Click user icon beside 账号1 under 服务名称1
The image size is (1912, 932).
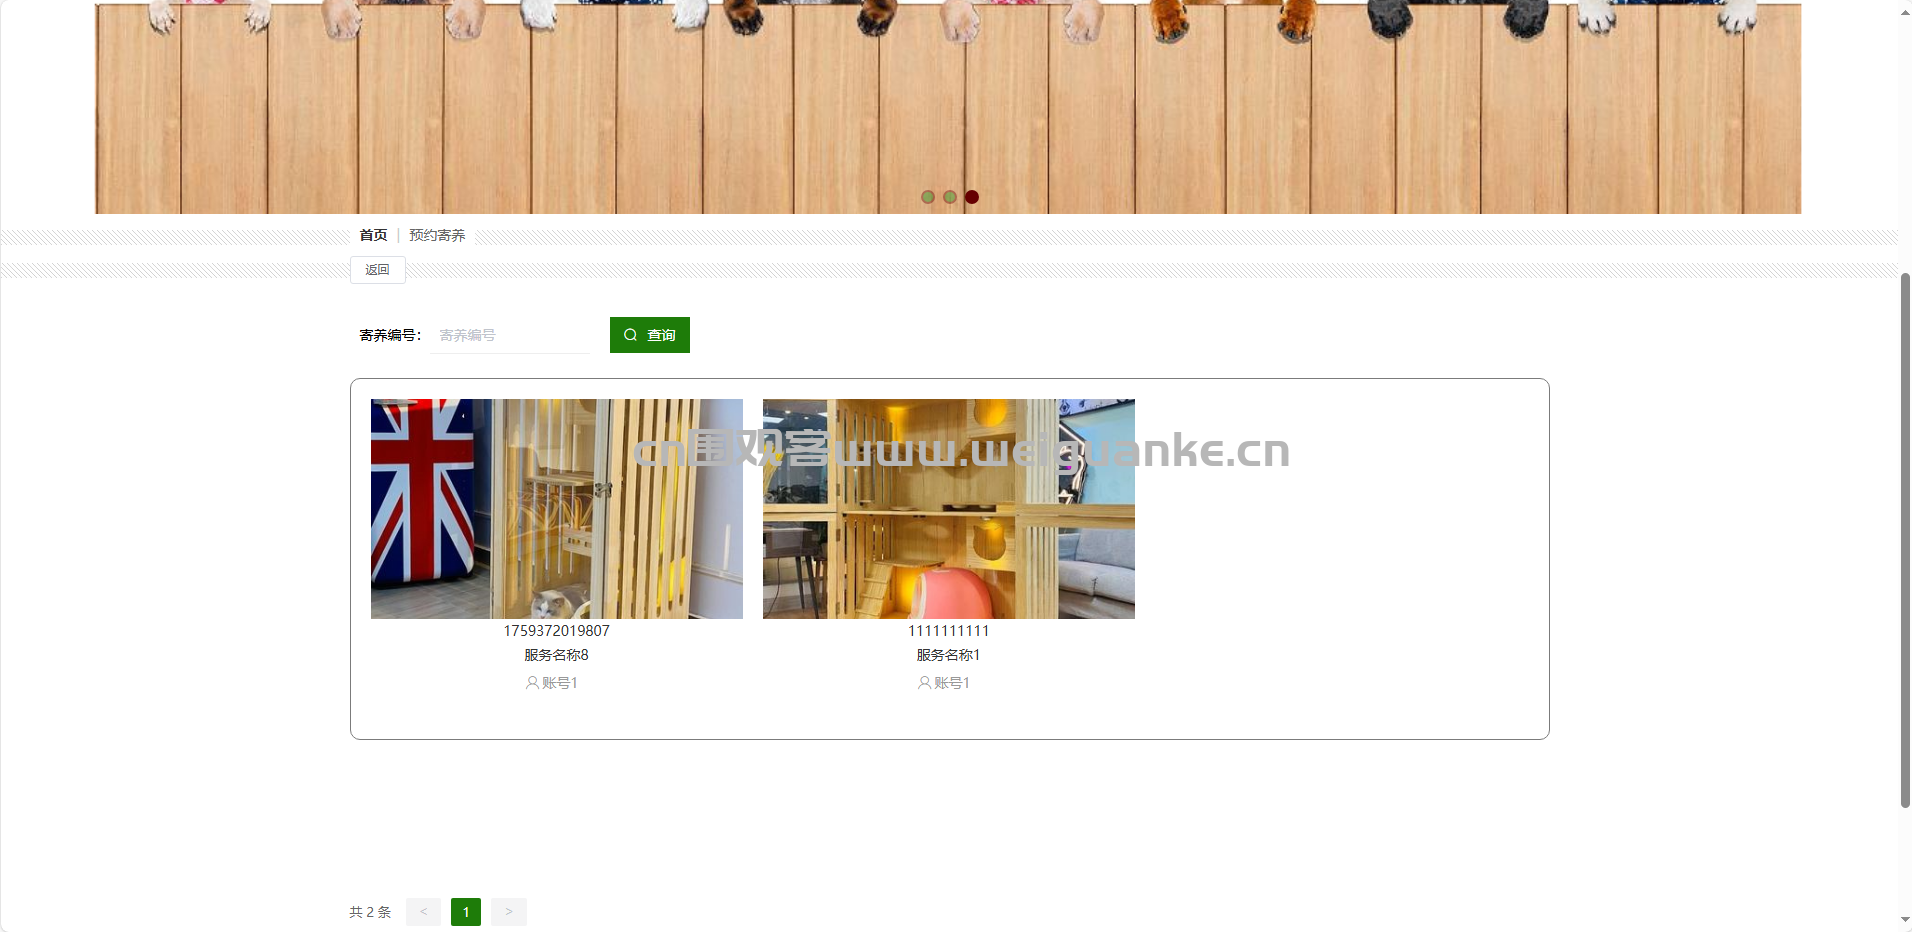click(924, 683)
